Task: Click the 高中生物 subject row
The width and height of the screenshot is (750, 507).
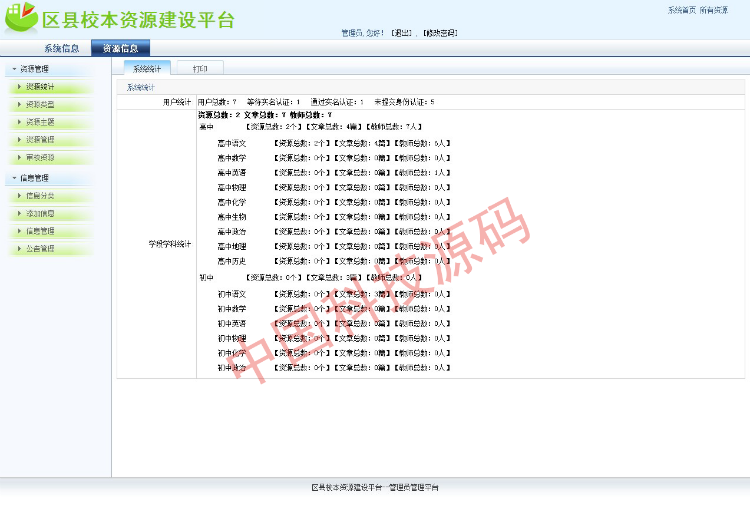Action: pos(333,217)
